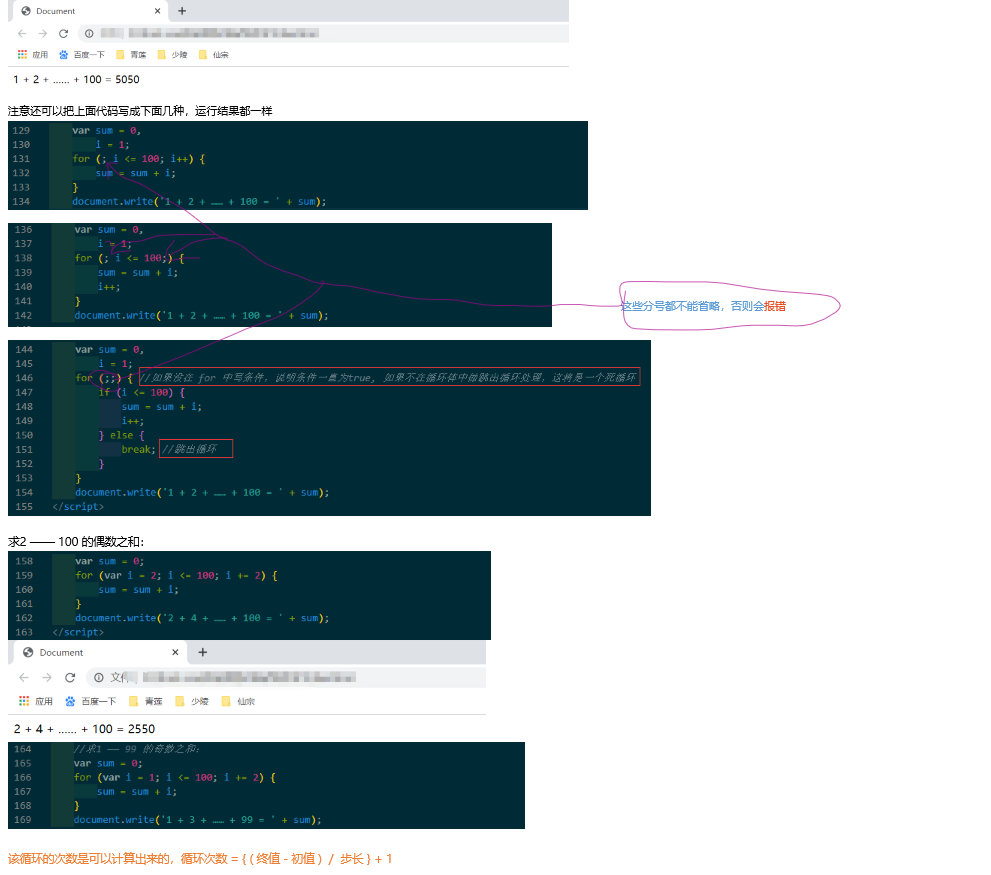Reload the page showing the 5050 result
The image size is (991, 875).
point(63,34)
